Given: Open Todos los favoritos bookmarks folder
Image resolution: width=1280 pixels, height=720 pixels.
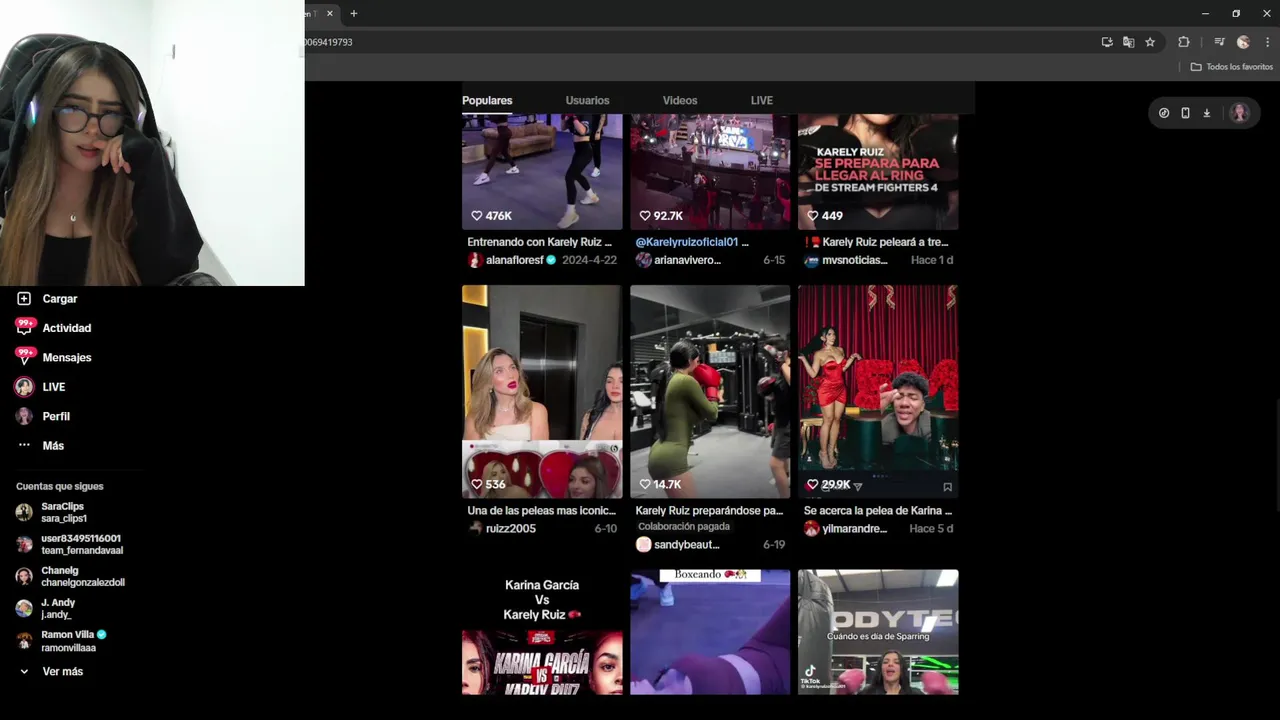Looking at the screenshot, I should point(1231,67).
